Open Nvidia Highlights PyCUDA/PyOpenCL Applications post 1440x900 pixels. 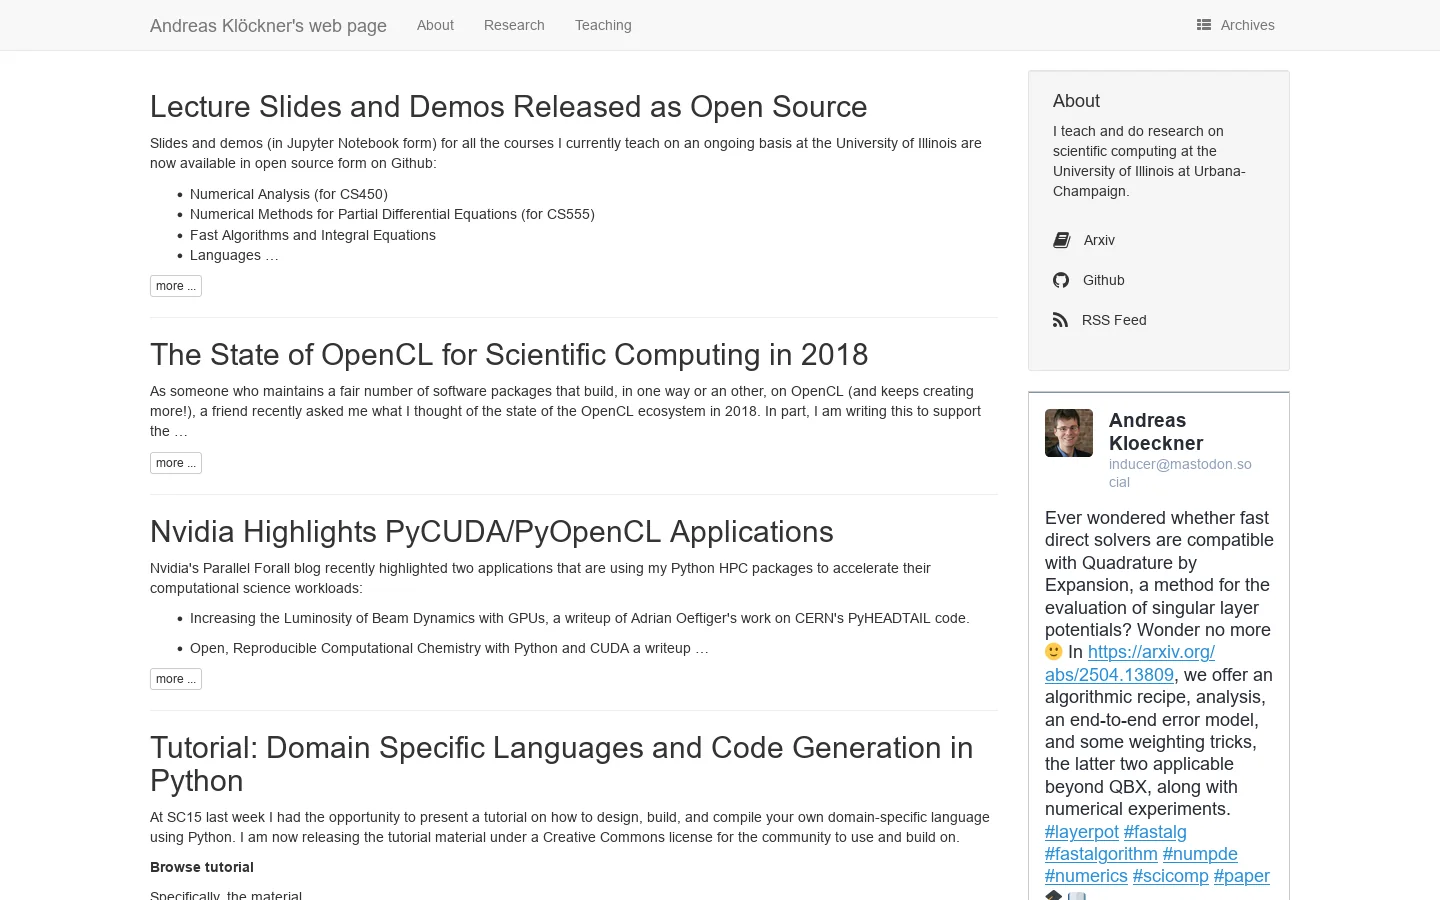click(492, 532)
